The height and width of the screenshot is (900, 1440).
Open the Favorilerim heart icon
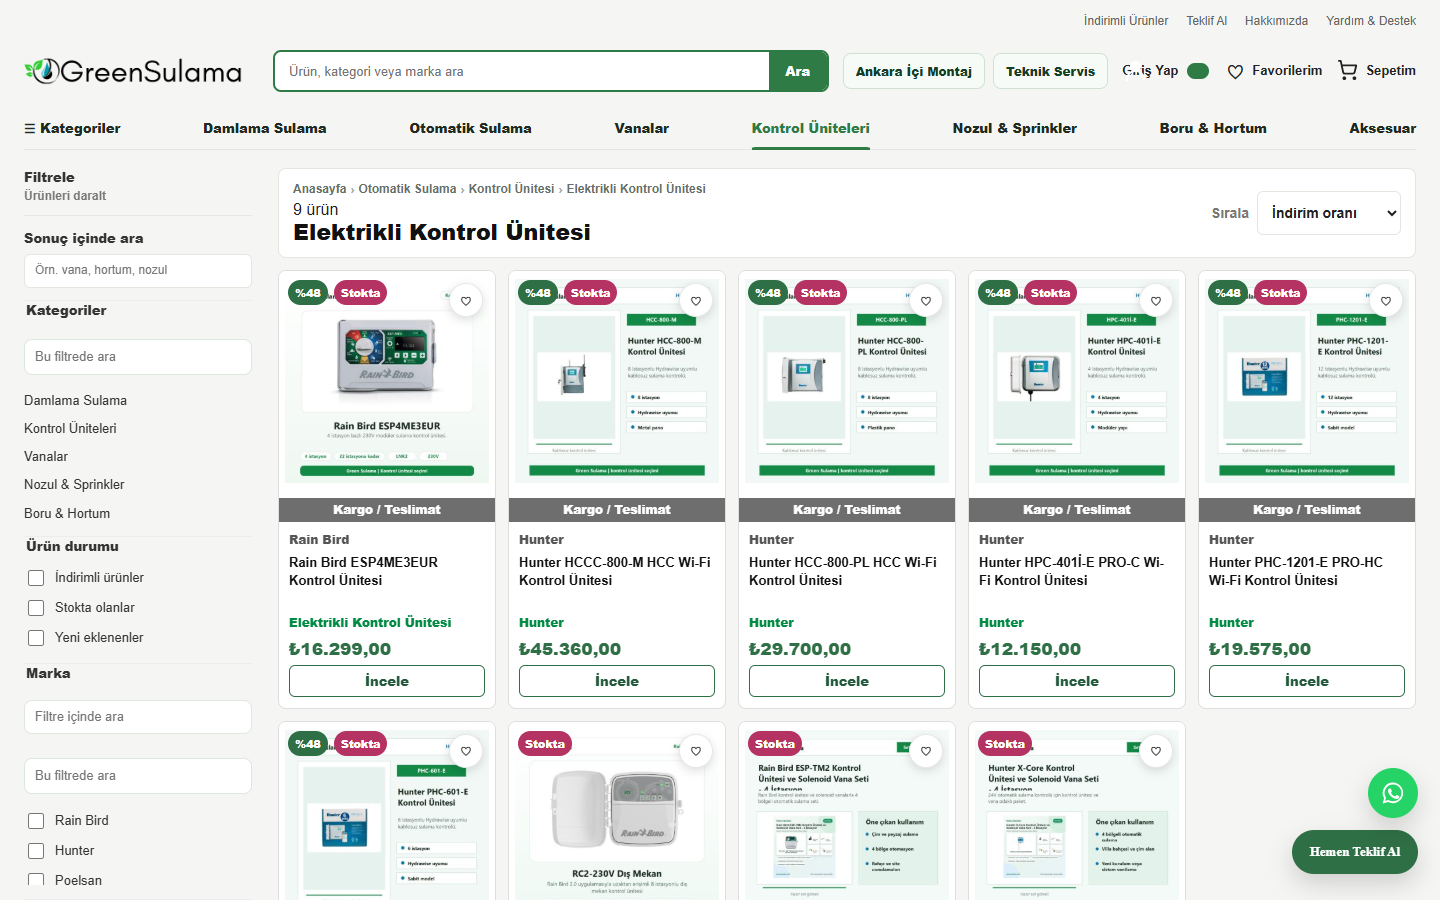(1235, 72)
